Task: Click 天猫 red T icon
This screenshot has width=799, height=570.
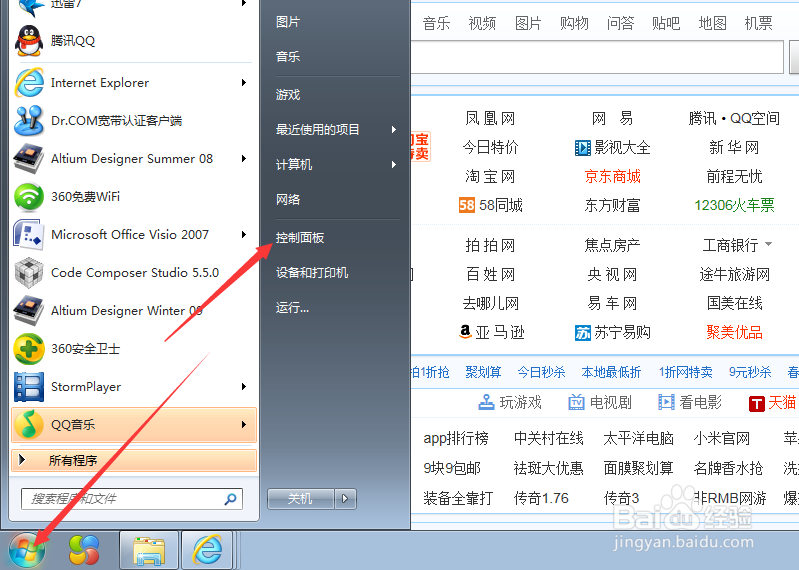Action: coord(757,403)
